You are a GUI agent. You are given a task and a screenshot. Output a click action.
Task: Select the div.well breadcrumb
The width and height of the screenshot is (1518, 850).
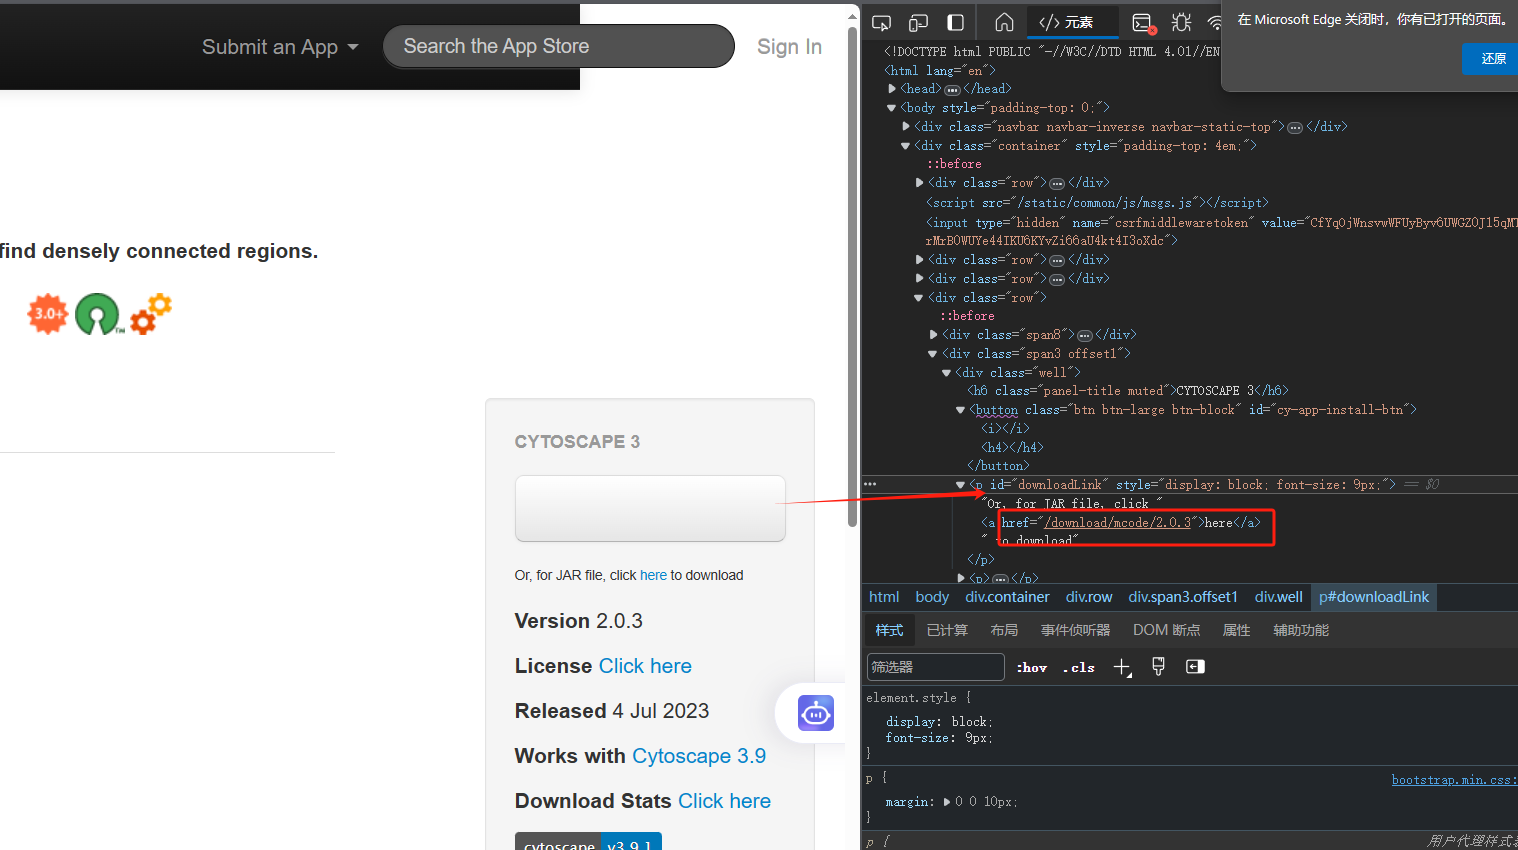(x=1278, y=597)
